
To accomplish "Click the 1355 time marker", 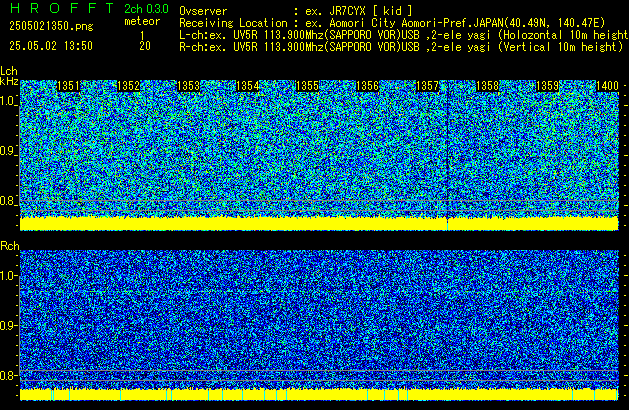I will point(307,86).
